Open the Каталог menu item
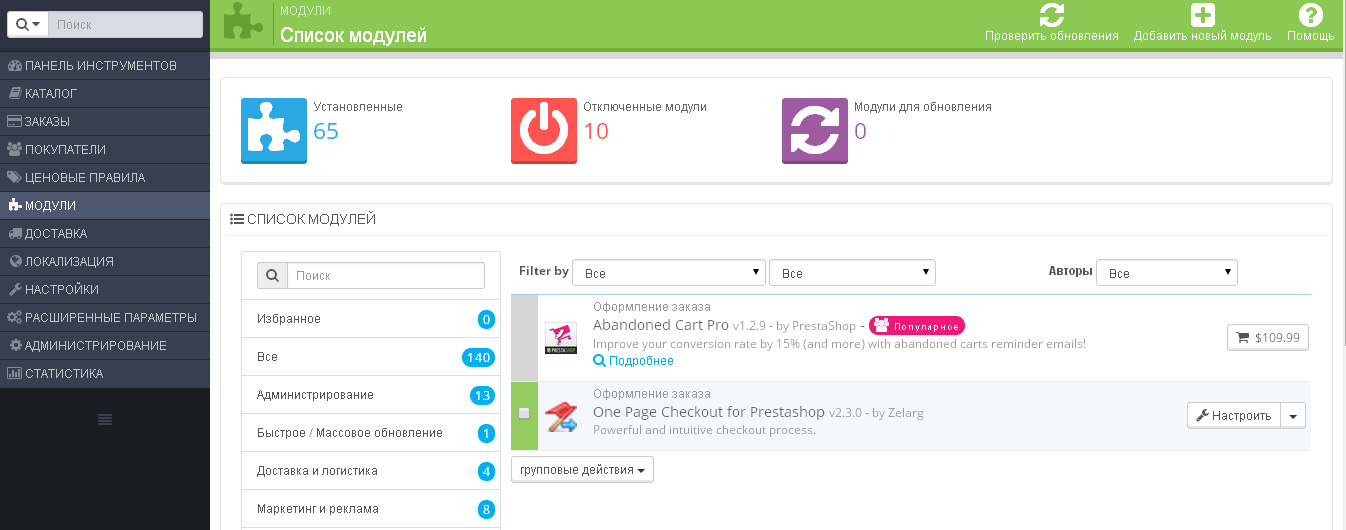This screenshot has width=1346, height=530. pyautogui.click(x=105, y=94)
